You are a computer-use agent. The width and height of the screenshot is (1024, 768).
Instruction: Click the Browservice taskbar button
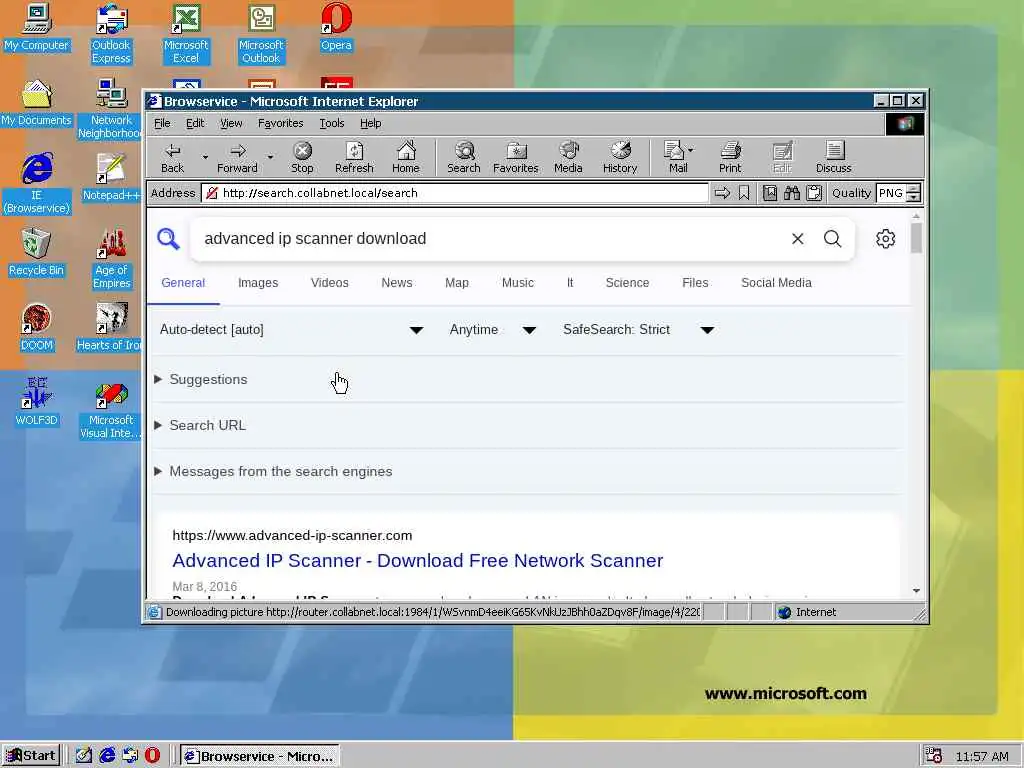(259, 756)
